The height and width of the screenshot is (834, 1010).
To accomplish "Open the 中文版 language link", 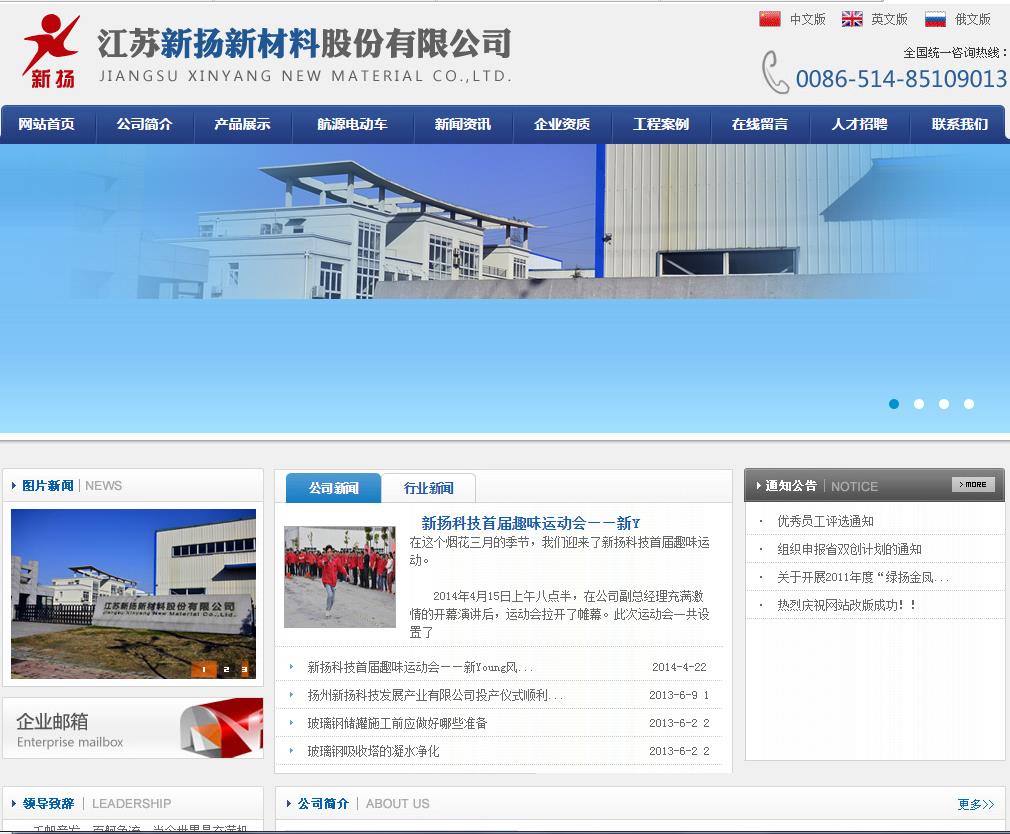I will coord(808,19).
